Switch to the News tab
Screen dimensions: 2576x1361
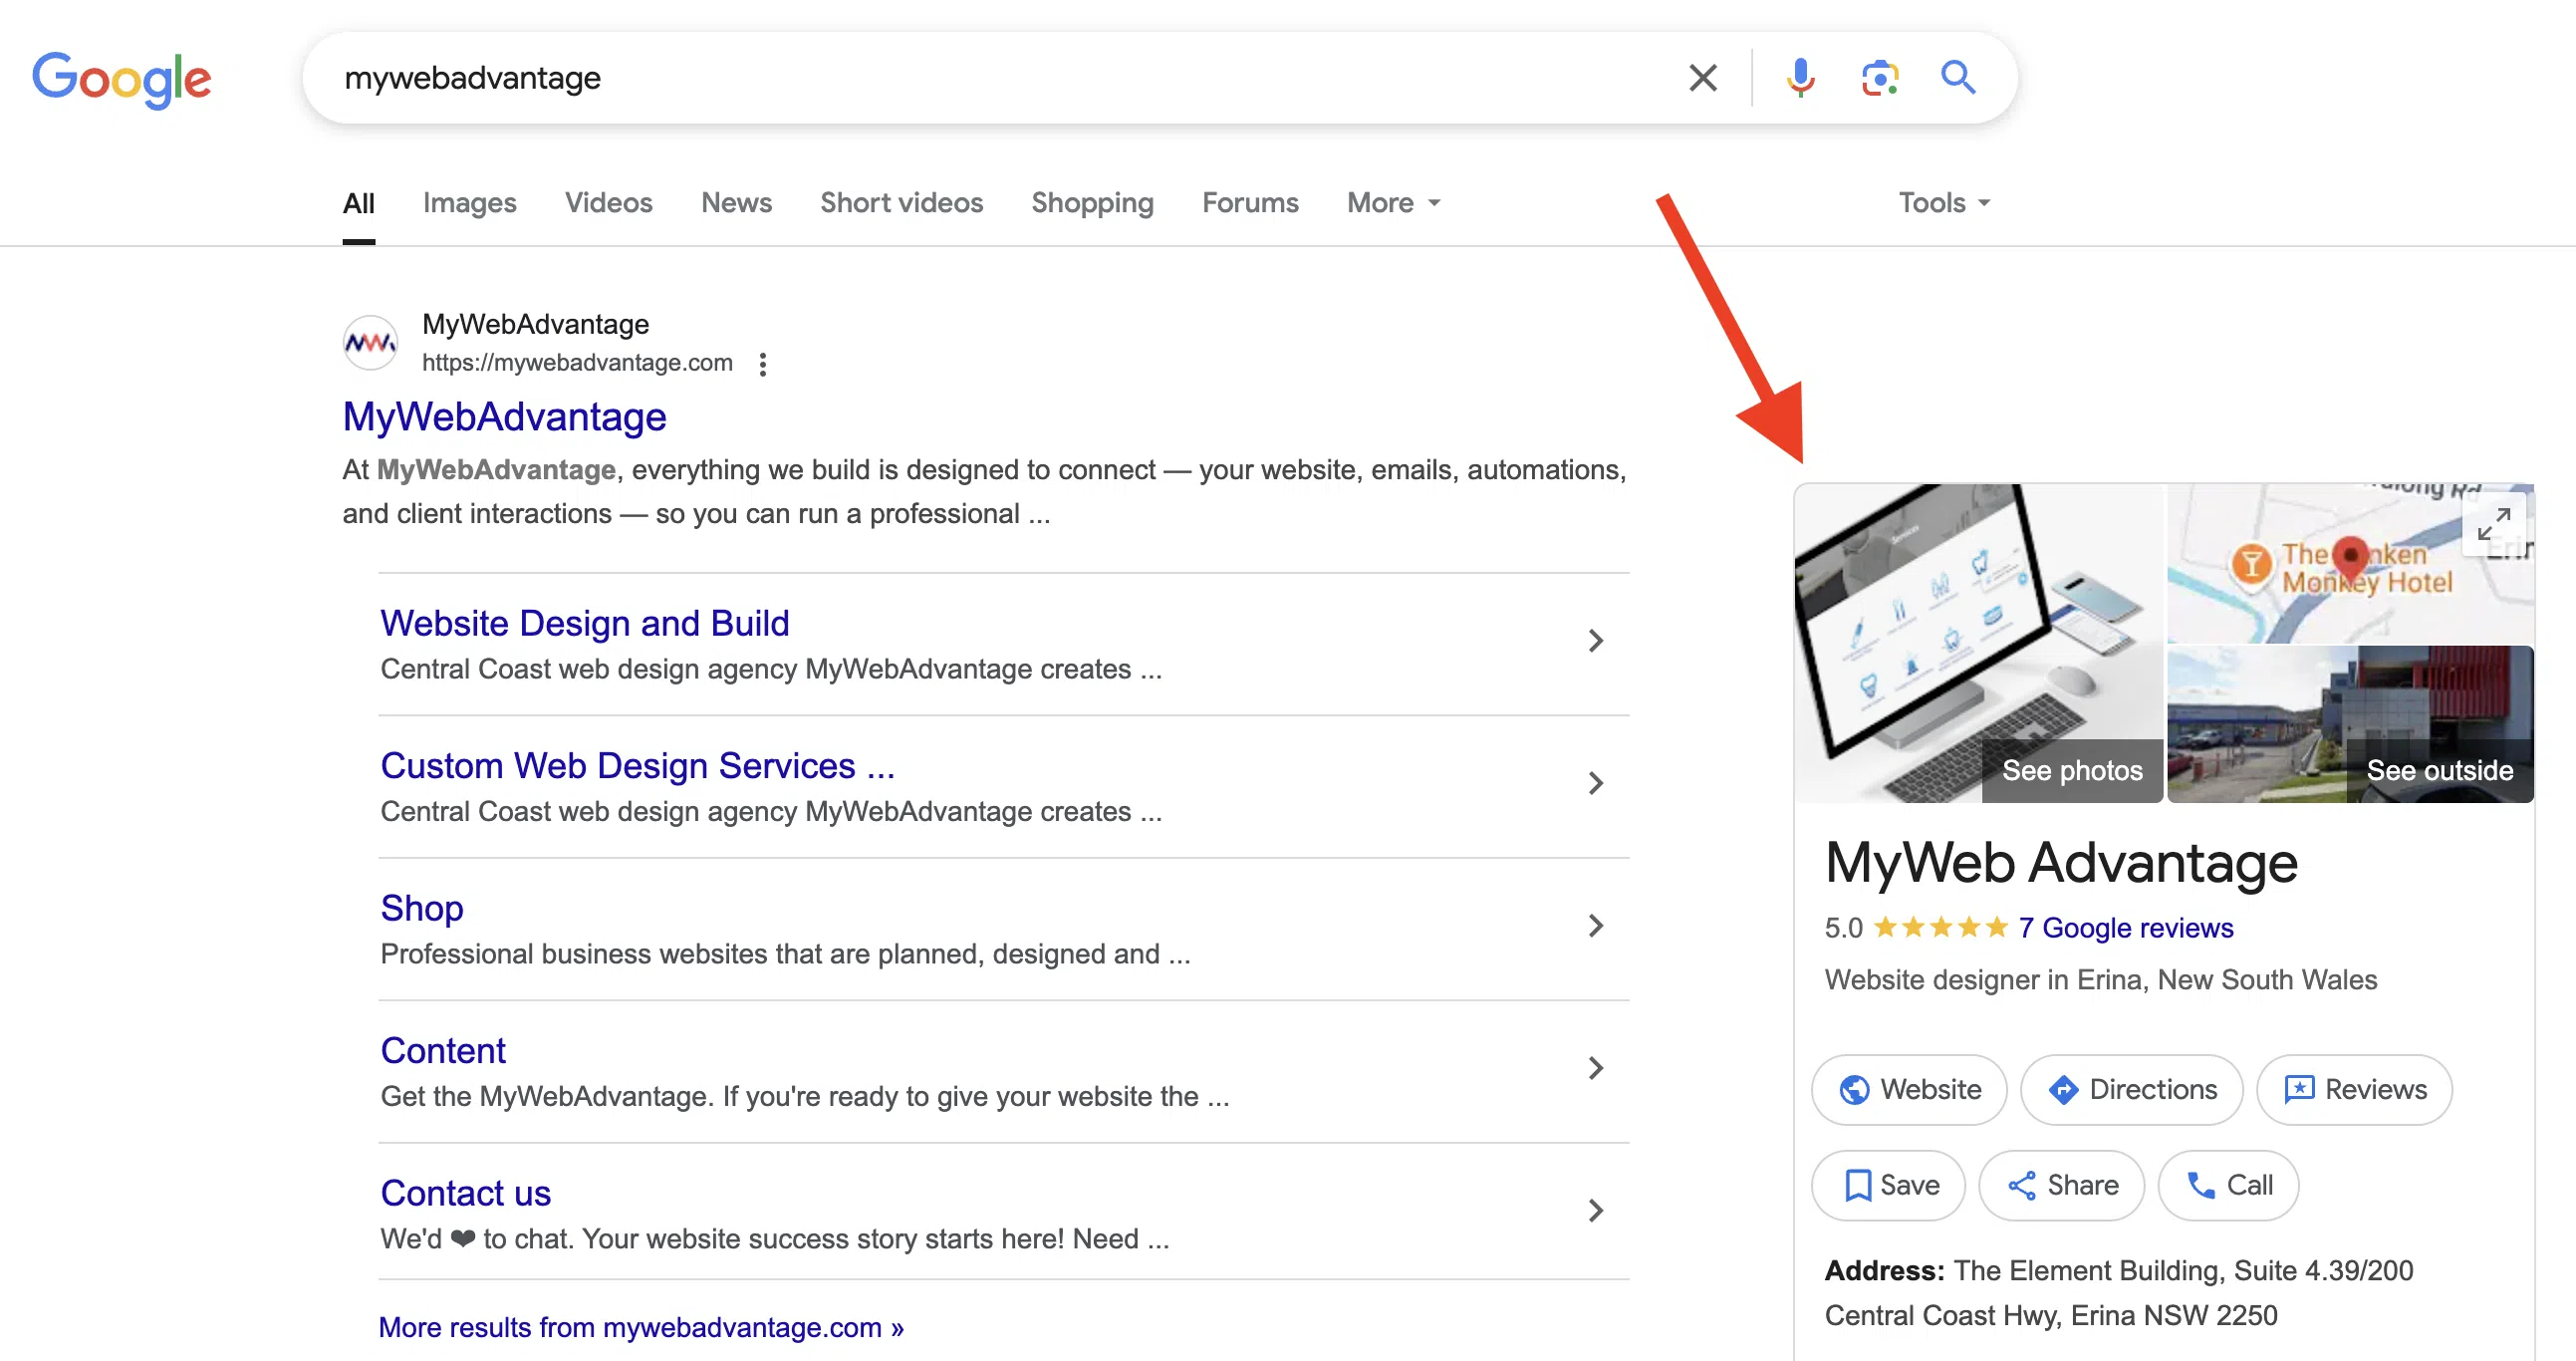click(x=736, y=203)
